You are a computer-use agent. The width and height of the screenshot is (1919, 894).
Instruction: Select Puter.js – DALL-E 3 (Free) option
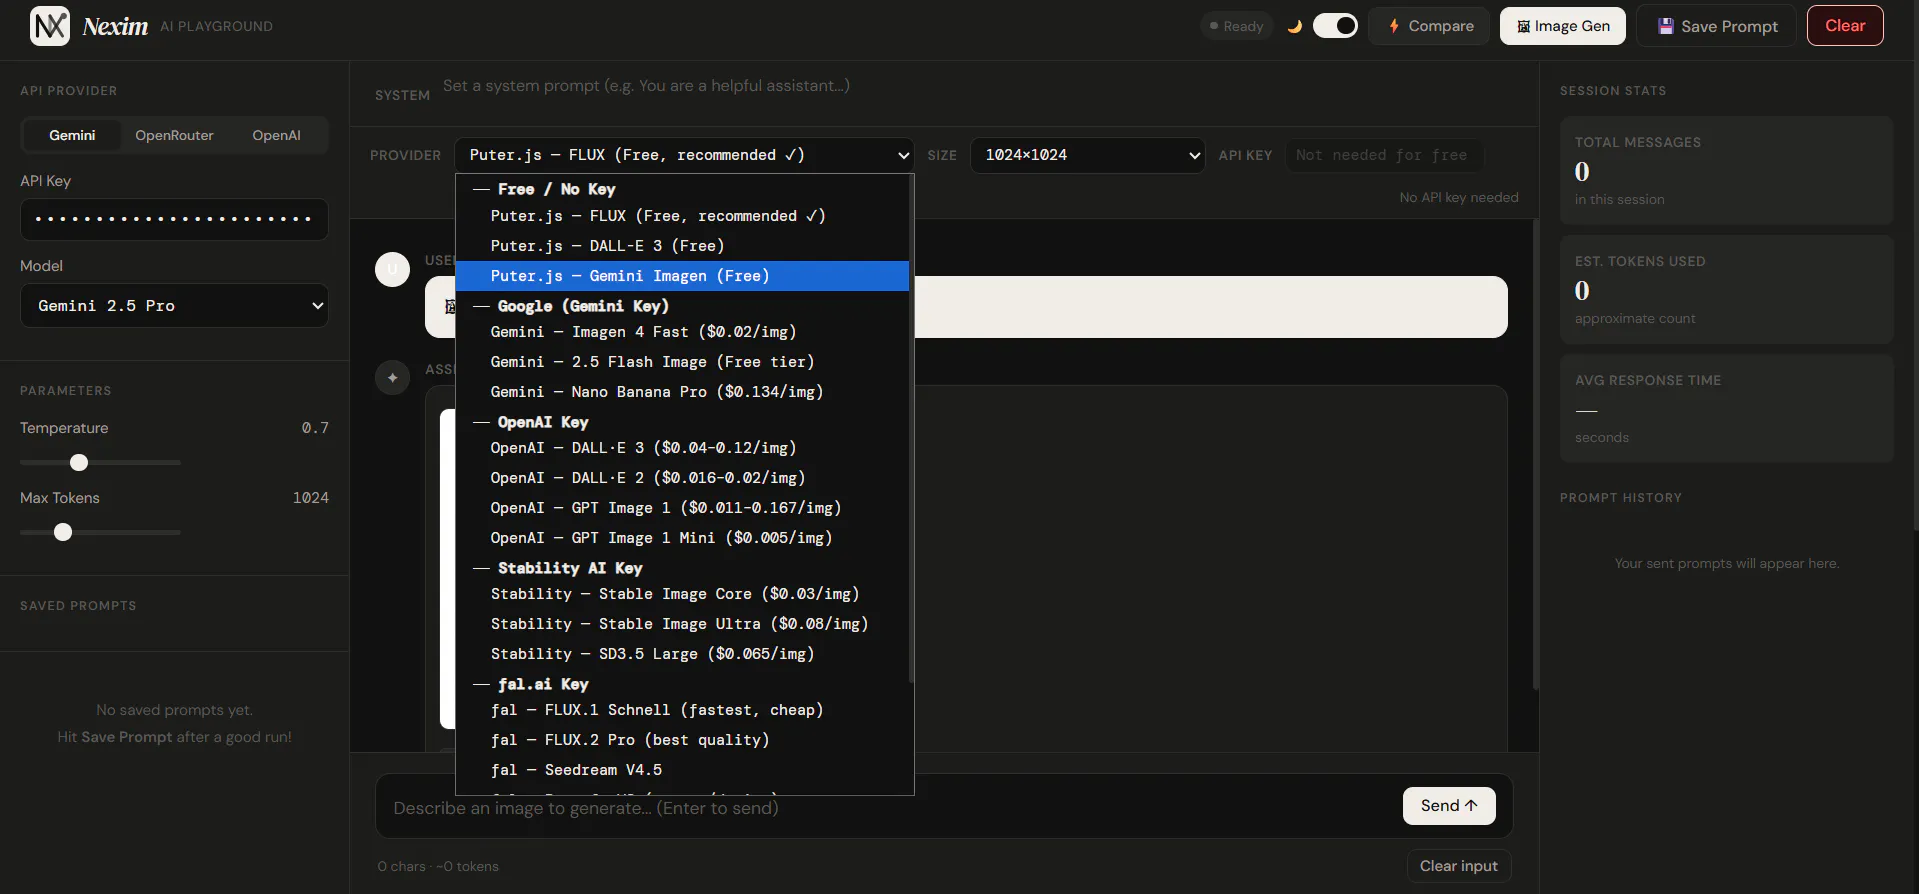[x=682, y=246]
